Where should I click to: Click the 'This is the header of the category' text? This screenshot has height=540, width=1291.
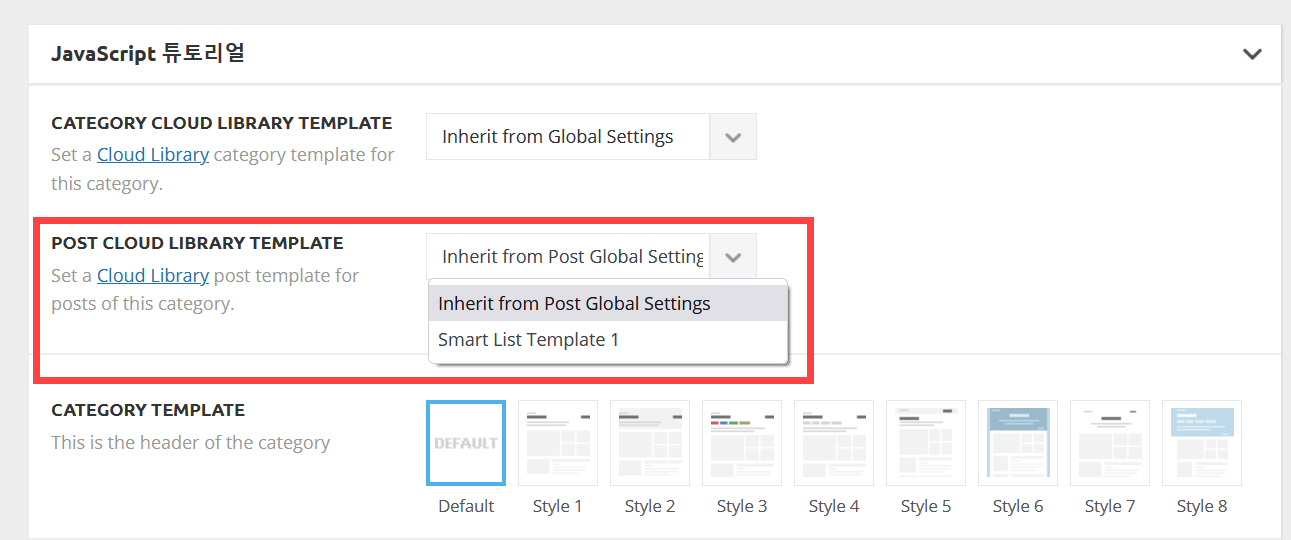pos(190,442)
